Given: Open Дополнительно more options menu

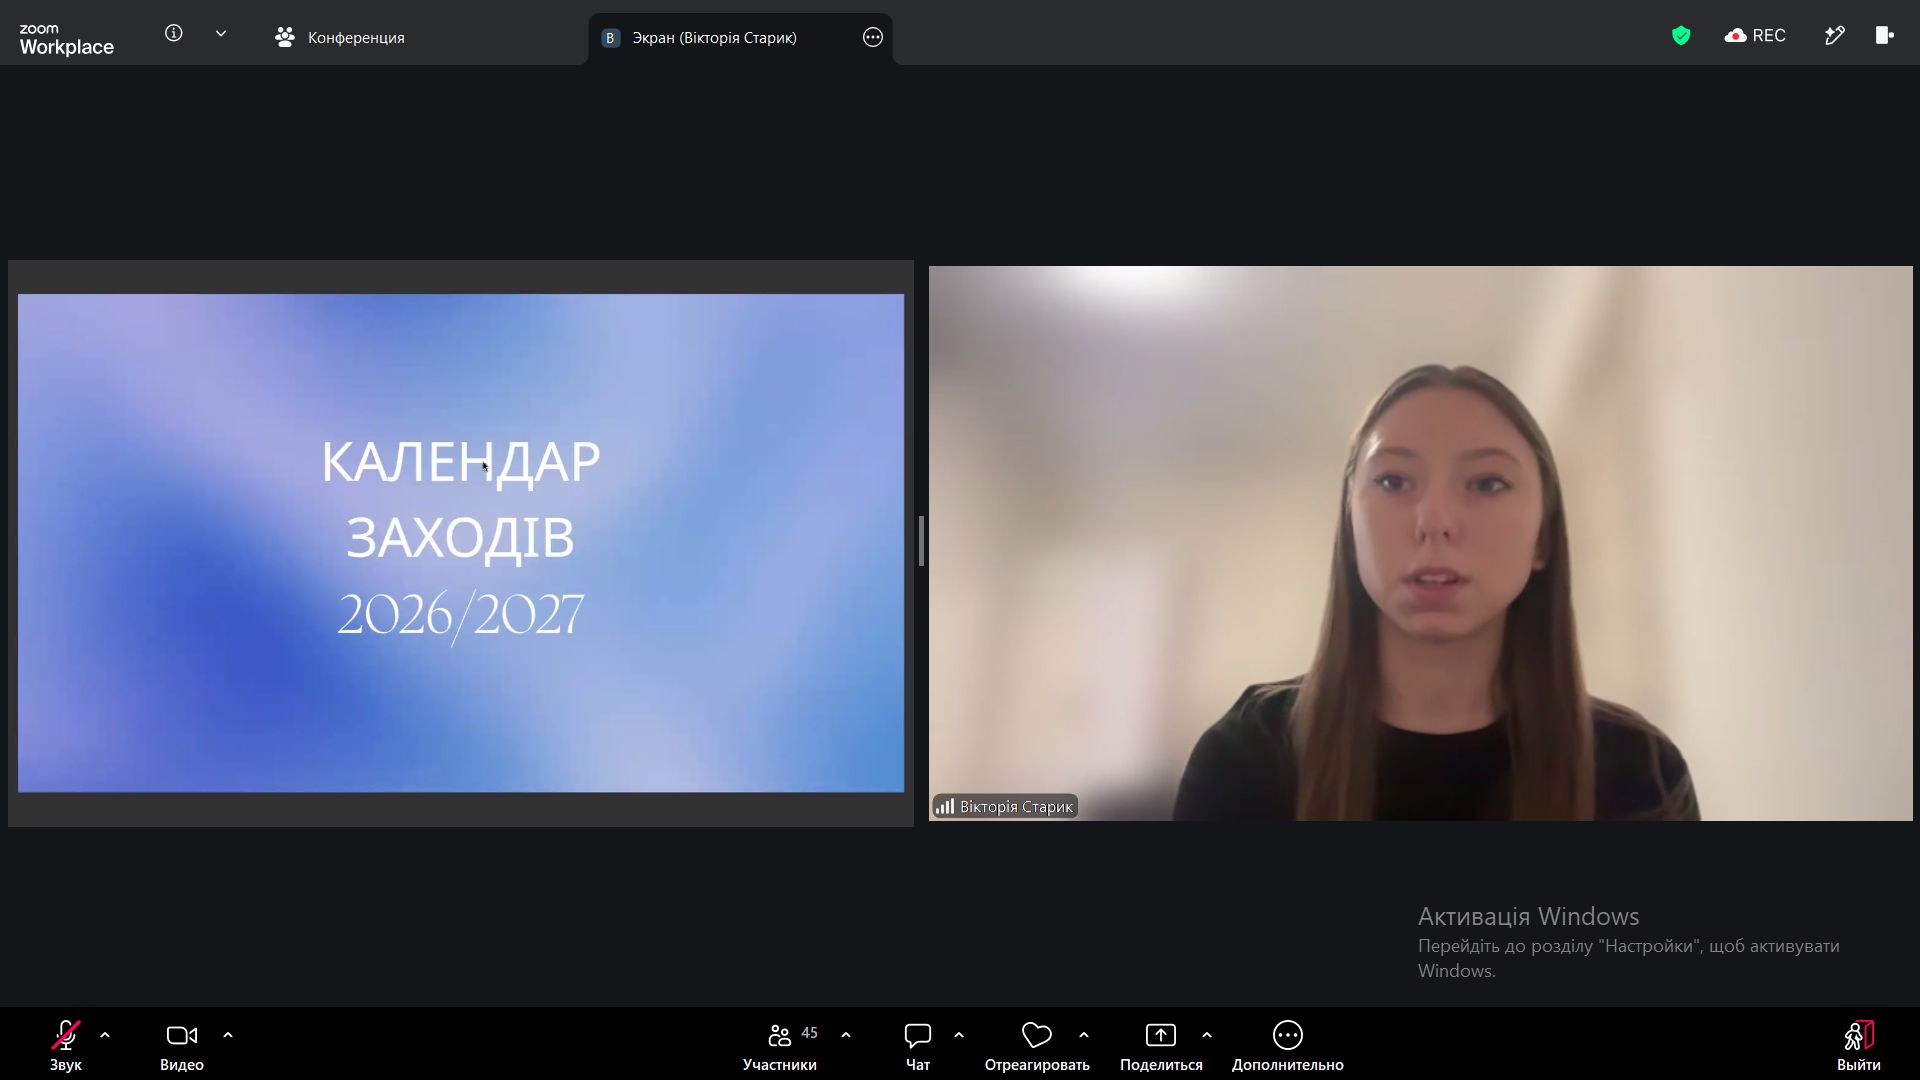Looking at the screenshot, I should (x=1288, y=1046).
